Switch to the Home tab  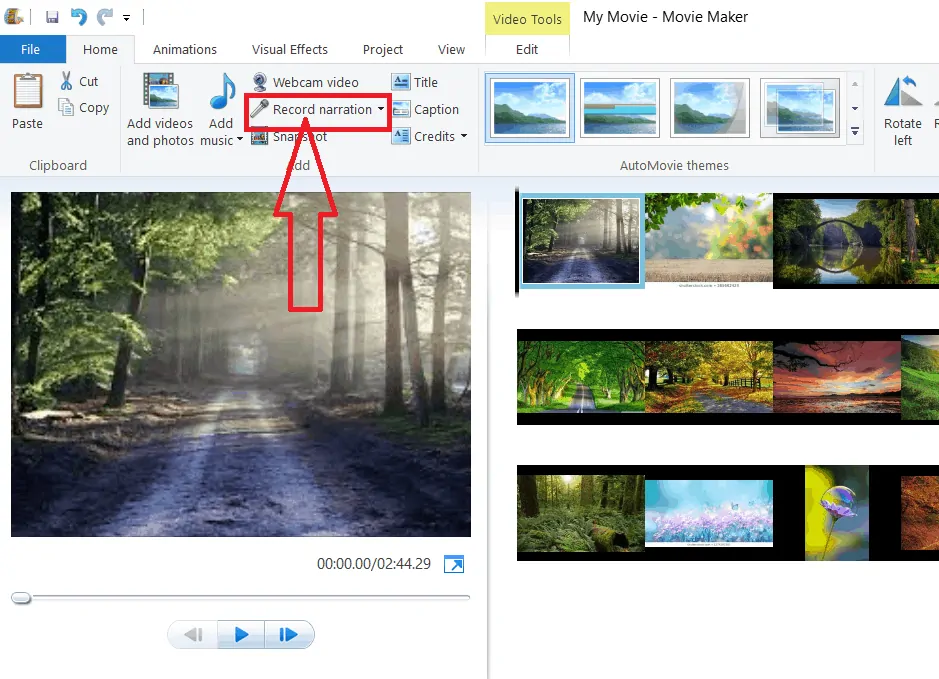tap(100, 50)
